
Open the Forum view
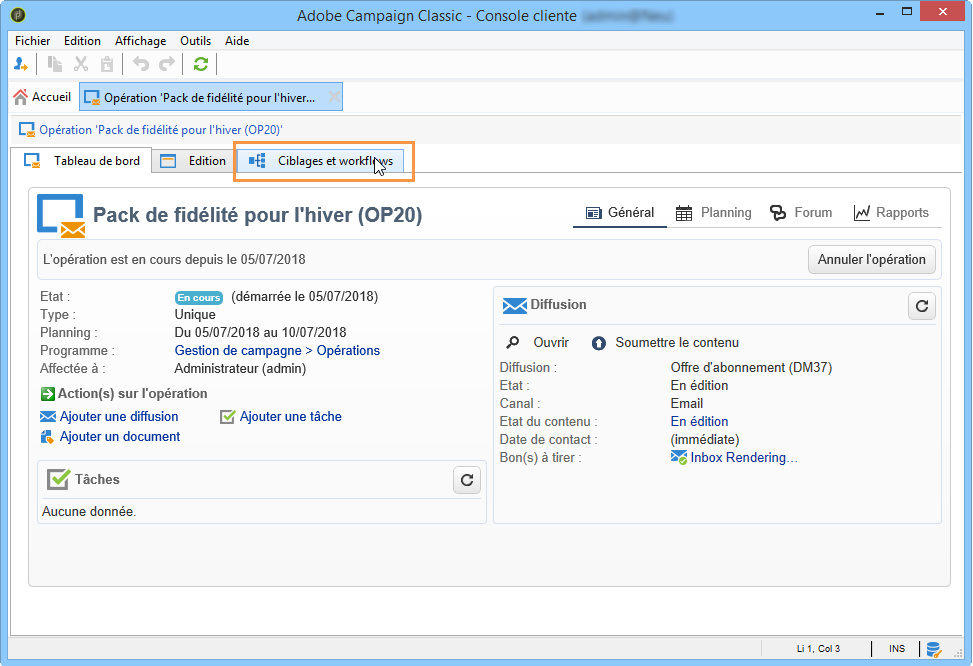[x=800, y=213]
